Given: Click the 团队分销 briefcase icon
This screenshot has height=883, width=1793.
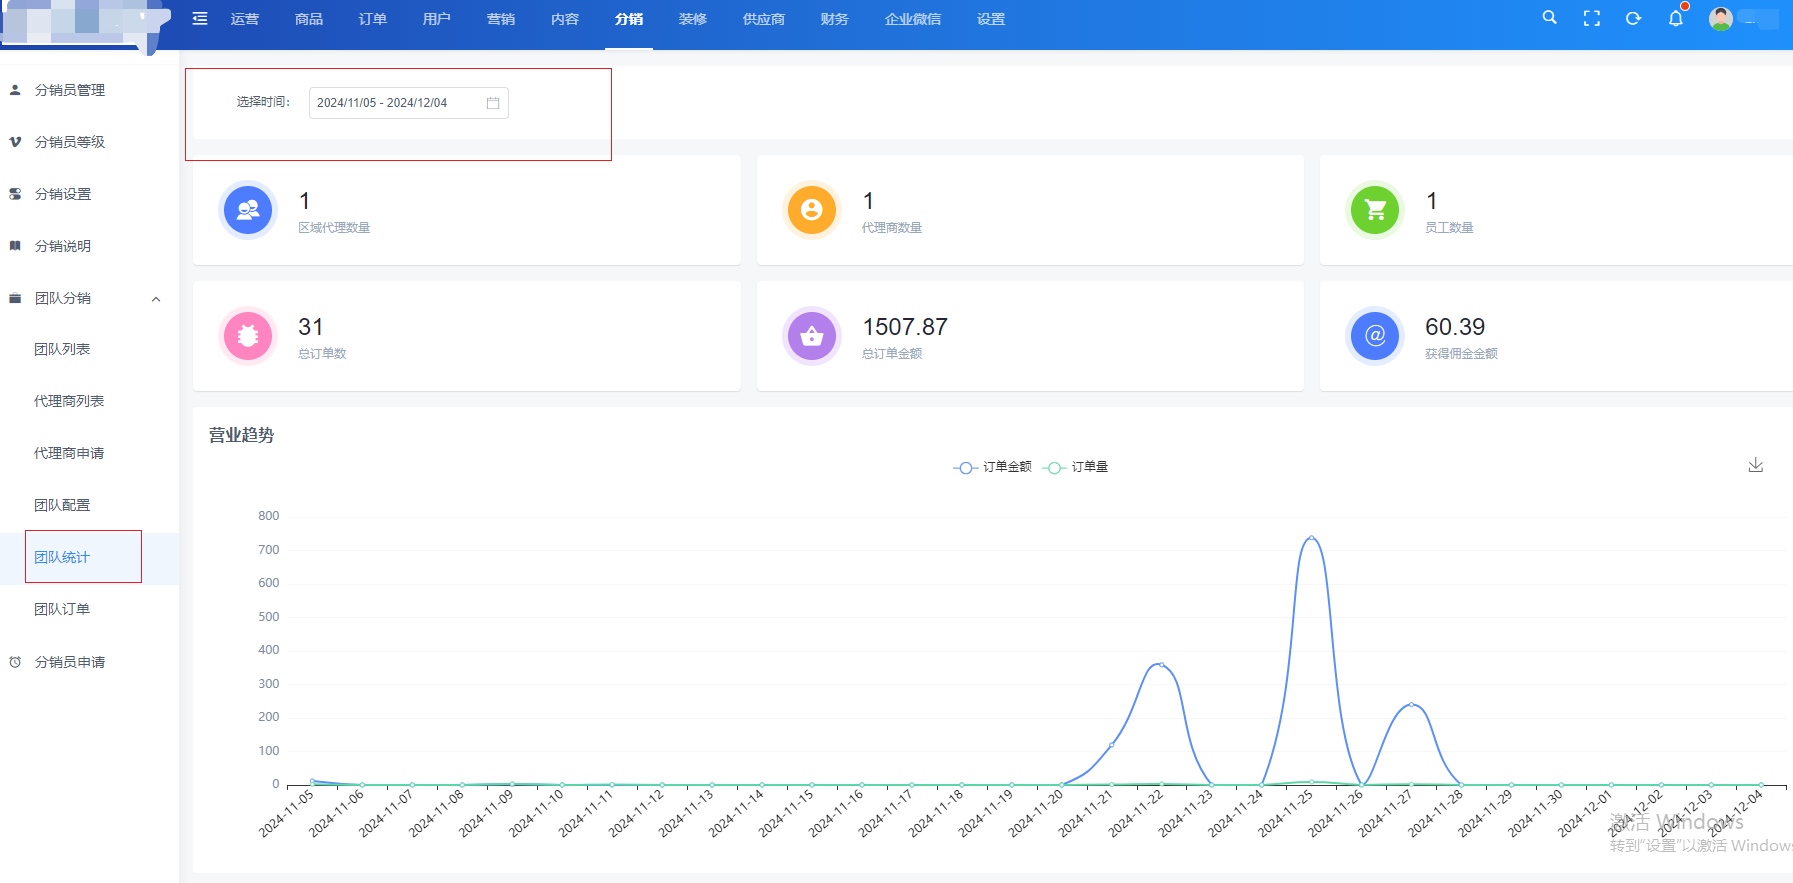Looking at the screenshot, I should pos(15,298).
